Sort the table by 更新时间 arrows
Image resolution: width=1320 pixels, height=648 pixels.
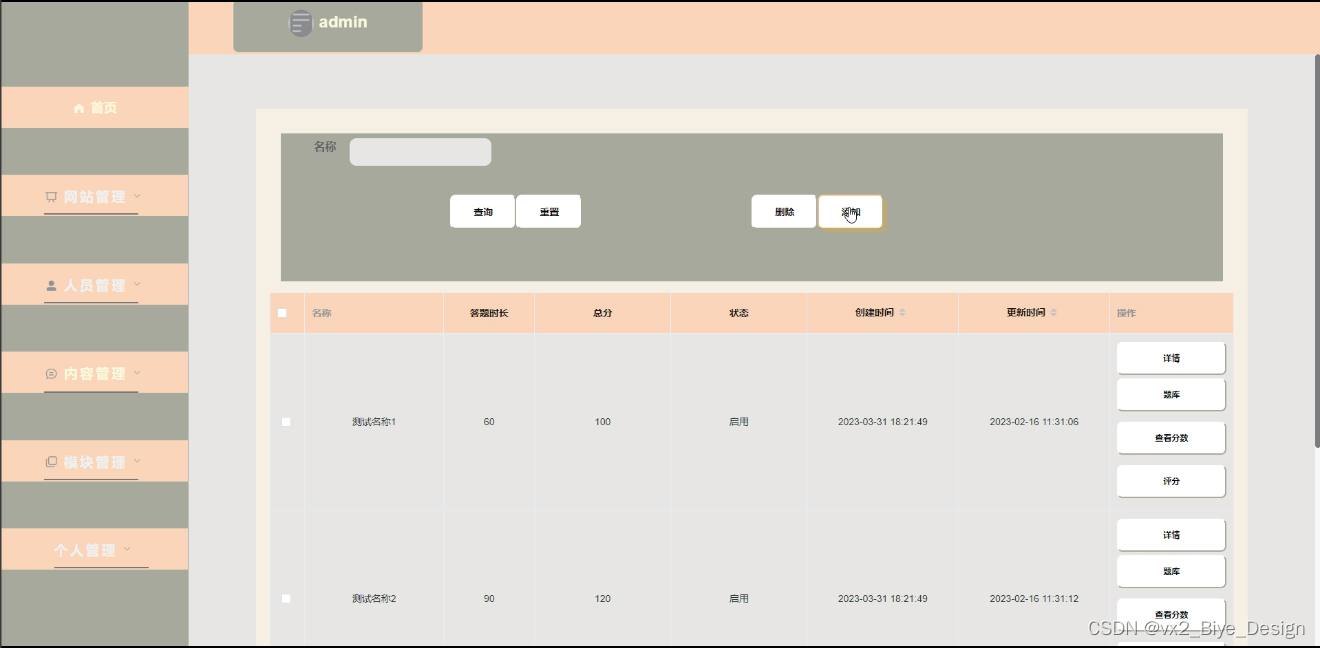1054,313
